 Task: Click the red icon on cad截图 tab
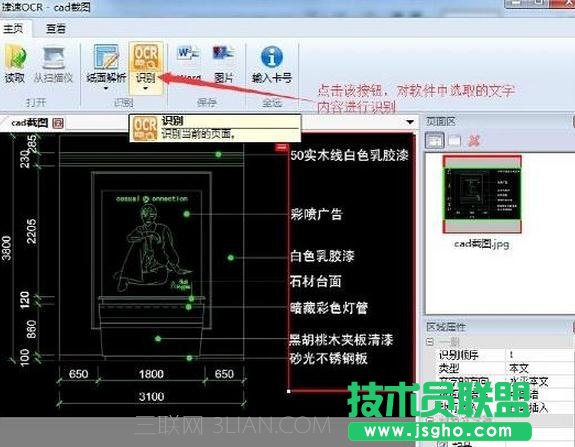58,123
